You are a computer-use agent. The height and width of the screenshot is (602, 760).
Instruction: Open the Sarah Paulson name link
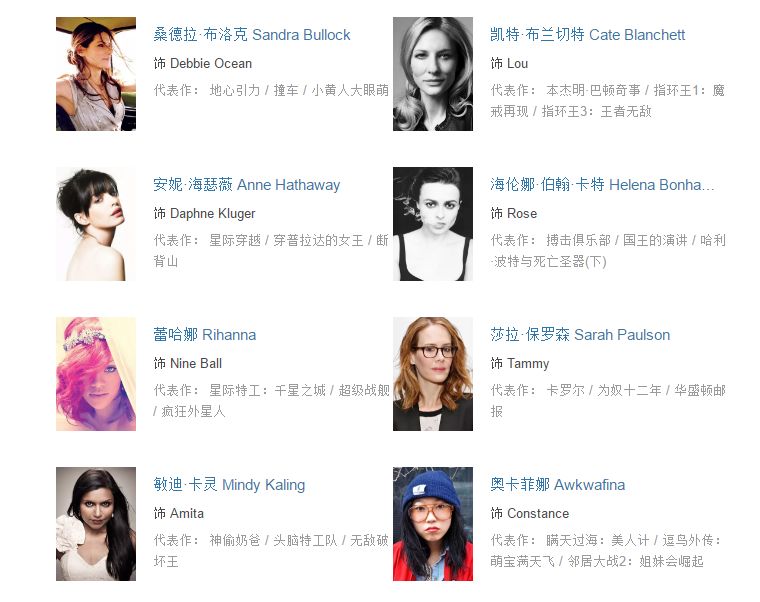point(580,334)
